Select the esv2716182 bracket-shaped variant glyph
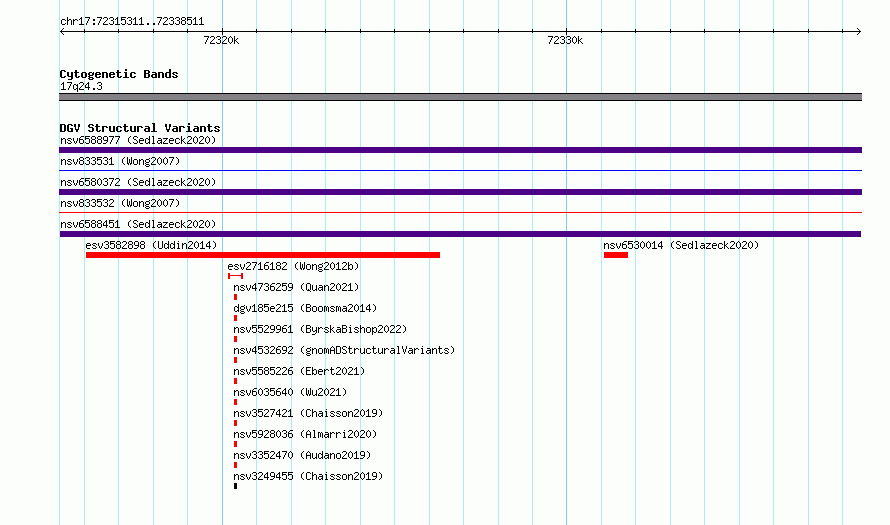This screenshot has height=525, width=890. (x=236, y=276)
